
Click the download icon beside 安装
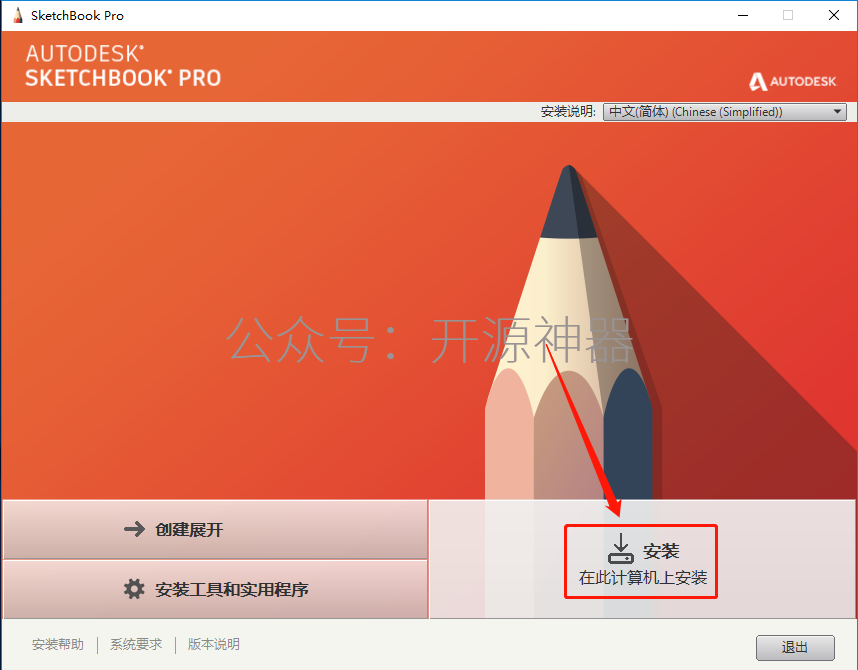coord(621,549)
